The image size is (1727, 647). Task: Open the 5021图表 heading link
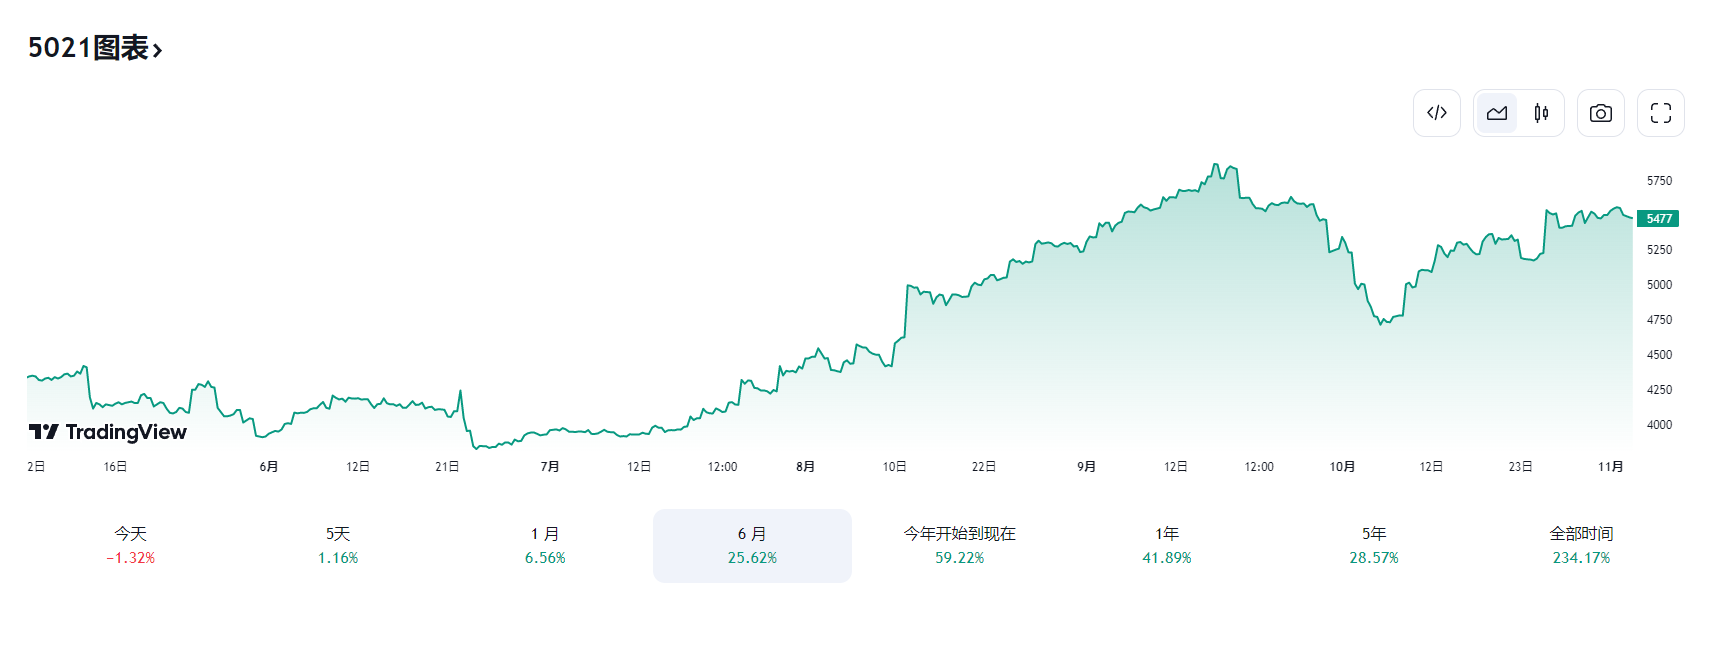(88, 48)
